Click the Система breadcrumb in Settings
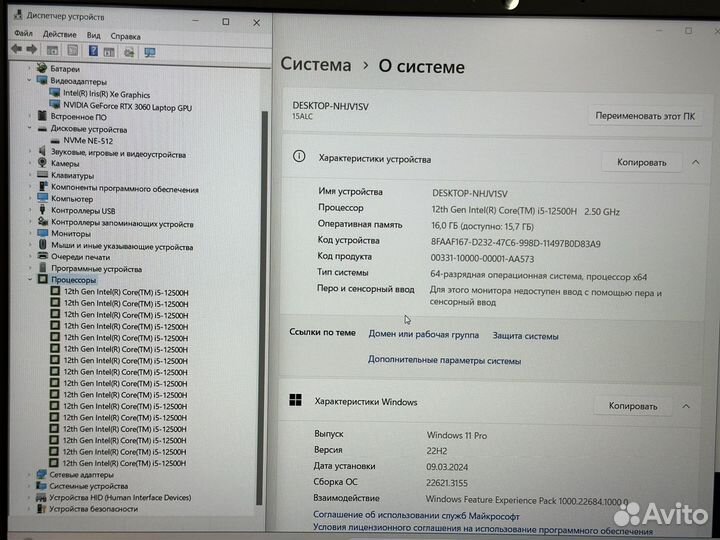The width and height of the screenshot is (720, 540). pyautogui.click(x=315, y=64)
